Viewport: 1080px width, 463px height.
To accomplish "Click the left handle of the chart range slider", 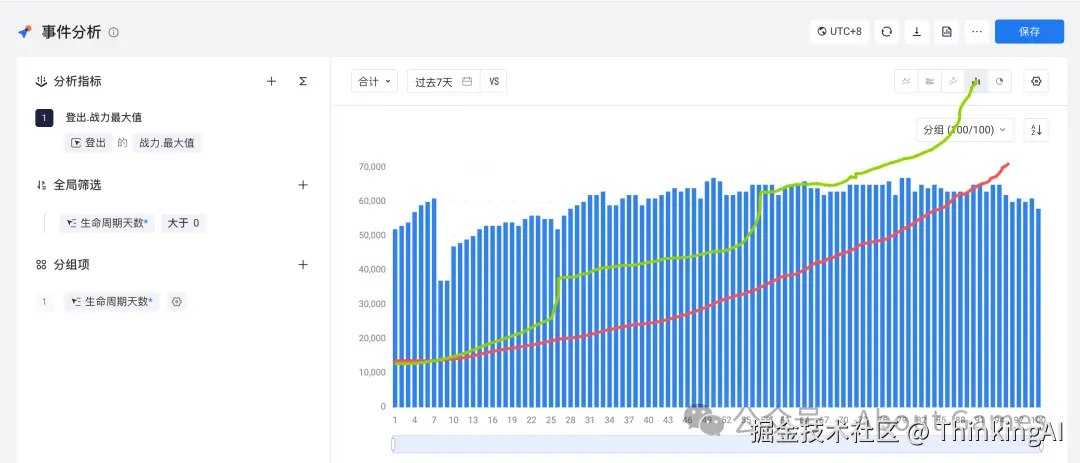I will click(393, 444).
